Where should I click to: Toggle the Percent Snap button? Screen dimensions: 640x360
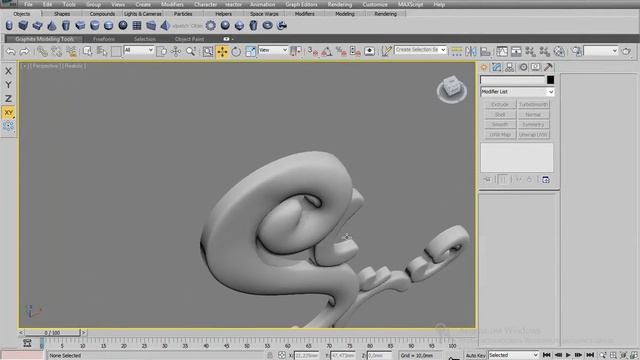(x=341, y=51)
